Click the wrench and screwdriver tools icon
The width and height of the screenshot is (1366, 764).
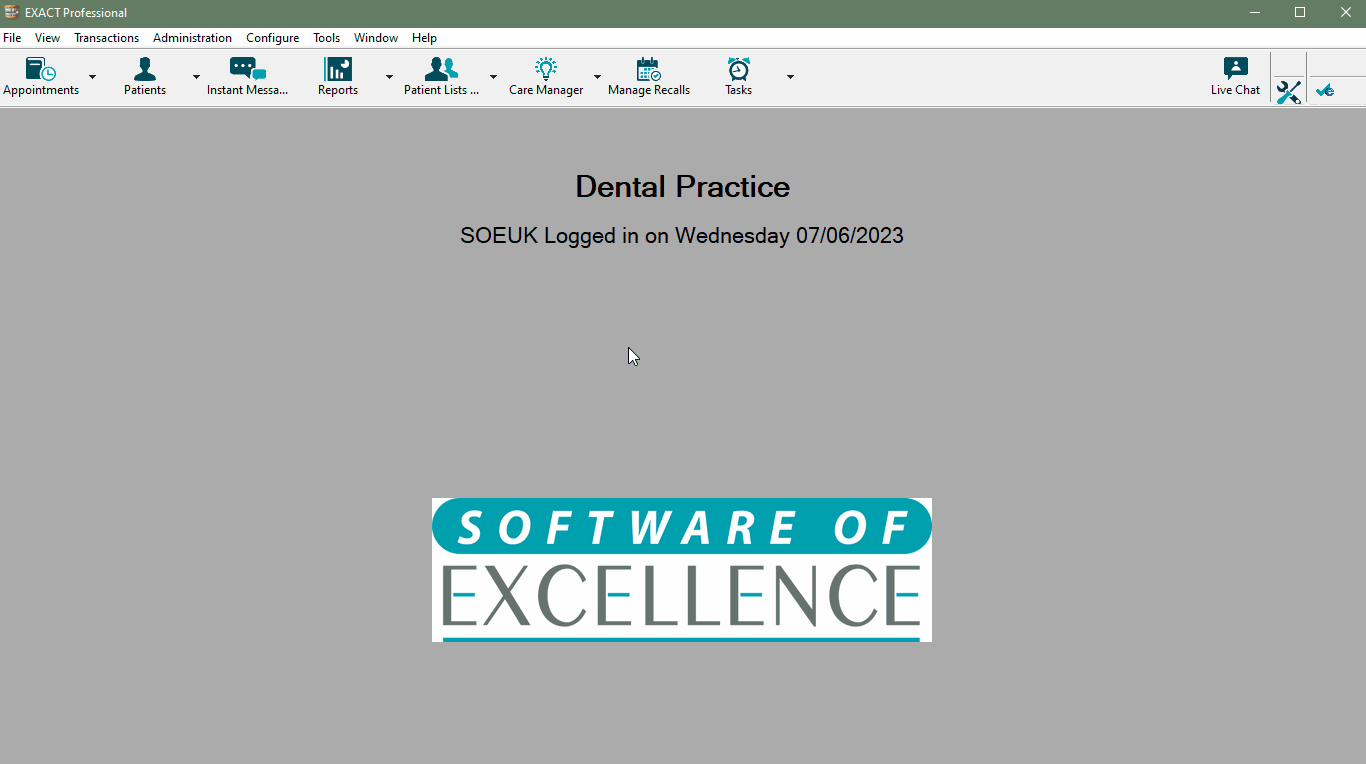click(x=1288, y=92)
